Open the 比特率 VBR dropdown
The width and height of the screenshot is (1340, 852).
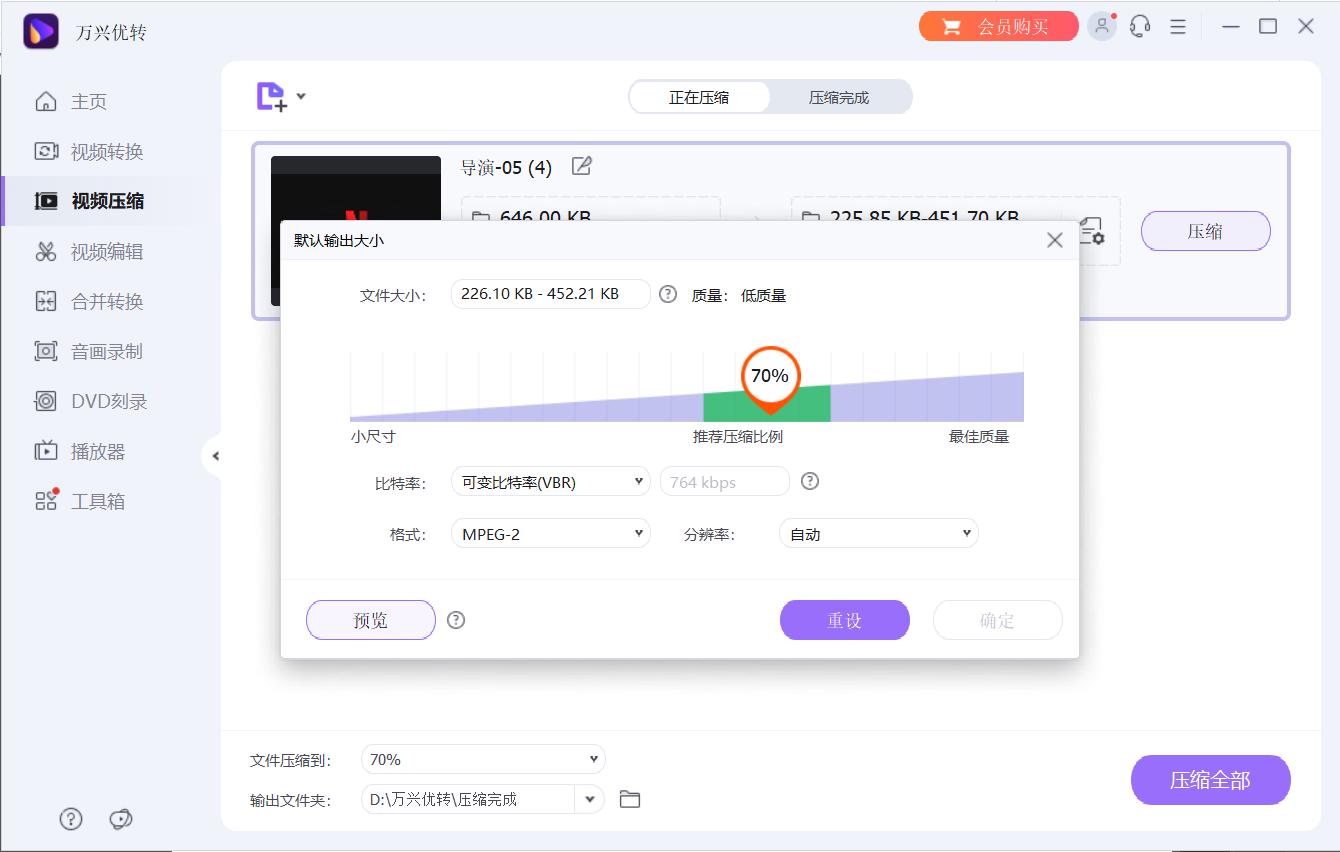click(x=550, y=481)
